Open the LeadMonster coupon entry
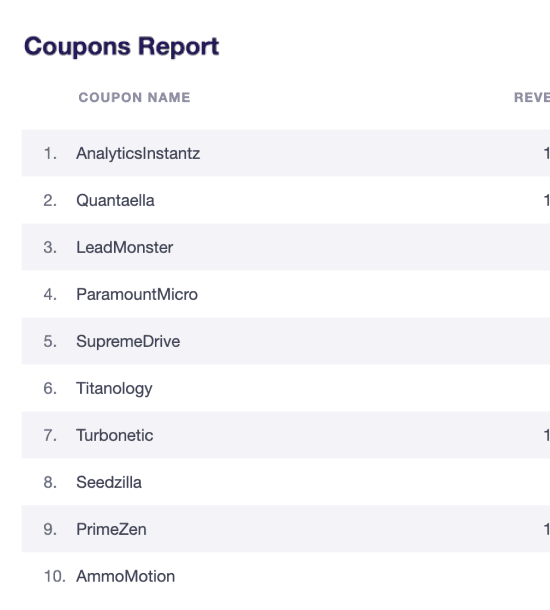This screenshot has width=550, height=610. pos(124,247)
